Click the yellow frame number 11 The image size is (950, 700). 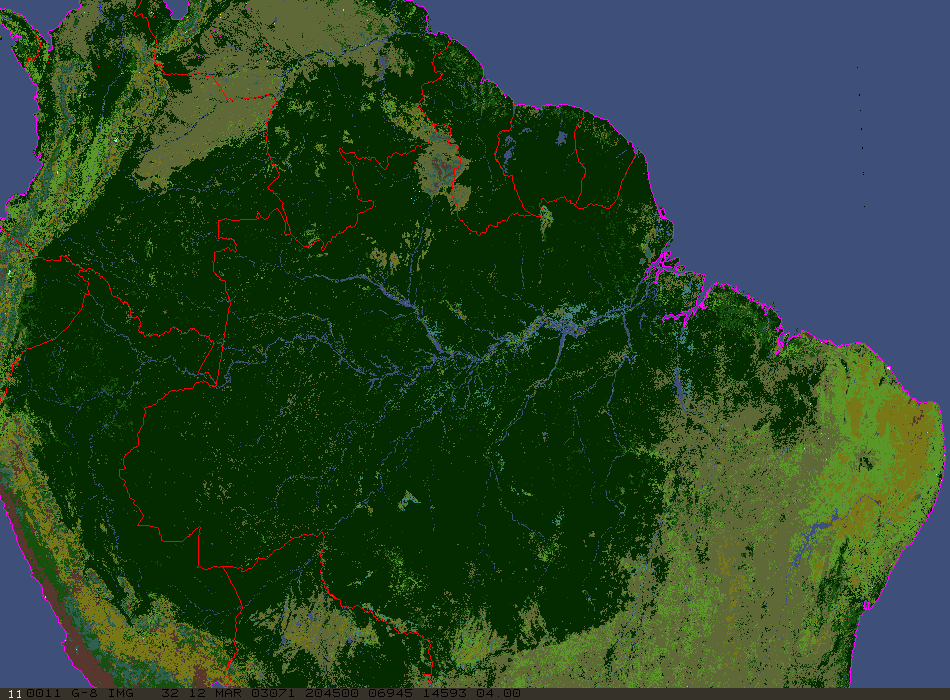click(12, 693)
